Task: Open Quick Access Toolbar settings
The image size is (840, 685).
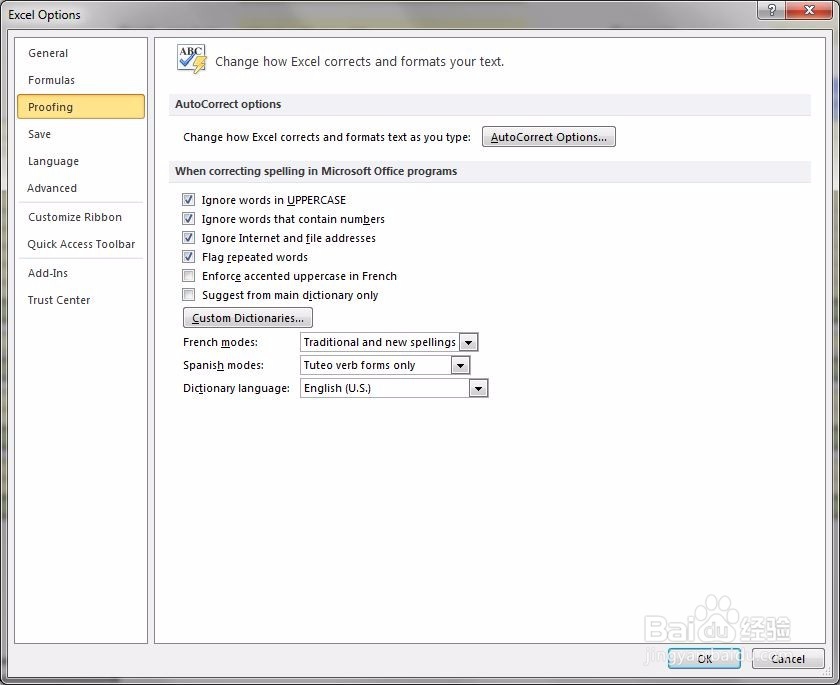Action: click(81, 244)
